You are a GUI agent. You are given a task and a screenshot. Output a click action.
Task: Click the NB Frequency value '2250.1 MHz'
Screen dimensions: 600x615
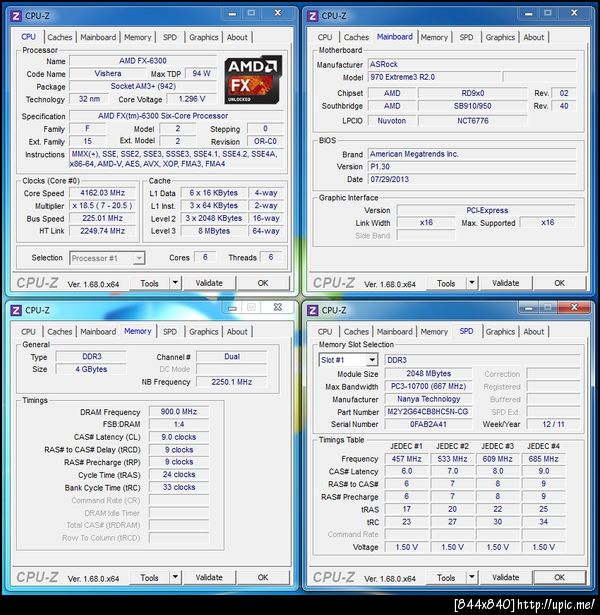point(232,382)
